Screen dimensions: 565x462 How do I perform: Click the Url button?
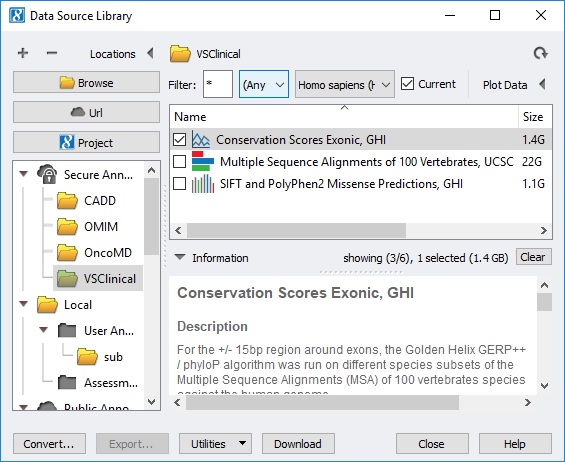click(86, 112)
